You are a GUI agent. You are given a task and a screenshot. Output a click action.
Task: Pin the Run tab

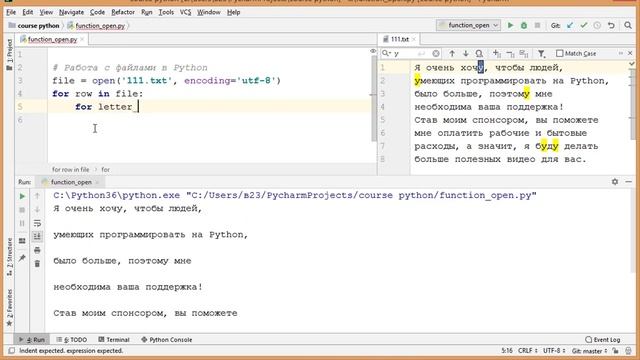pos(22,258)
